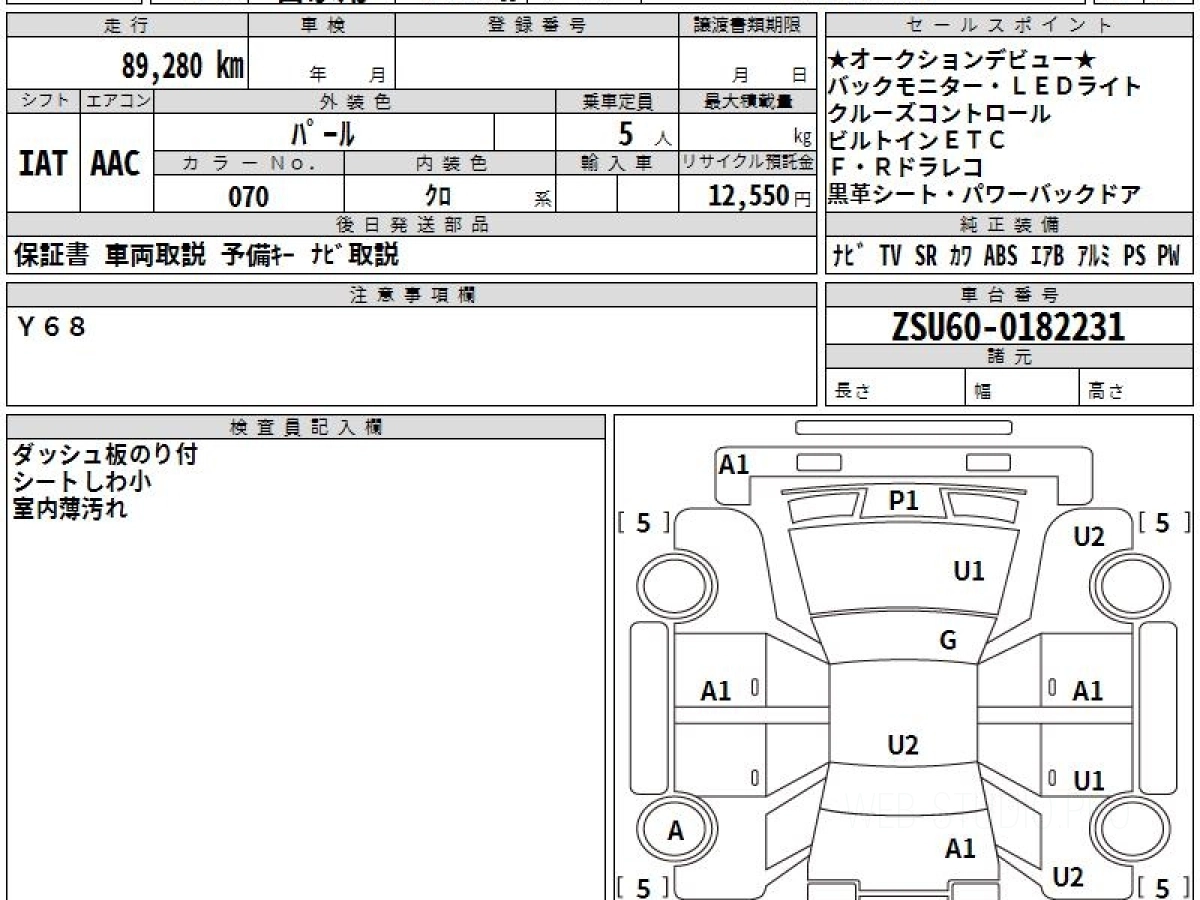Select 予備キー in later-shipped parts

[x=258, y=255]
